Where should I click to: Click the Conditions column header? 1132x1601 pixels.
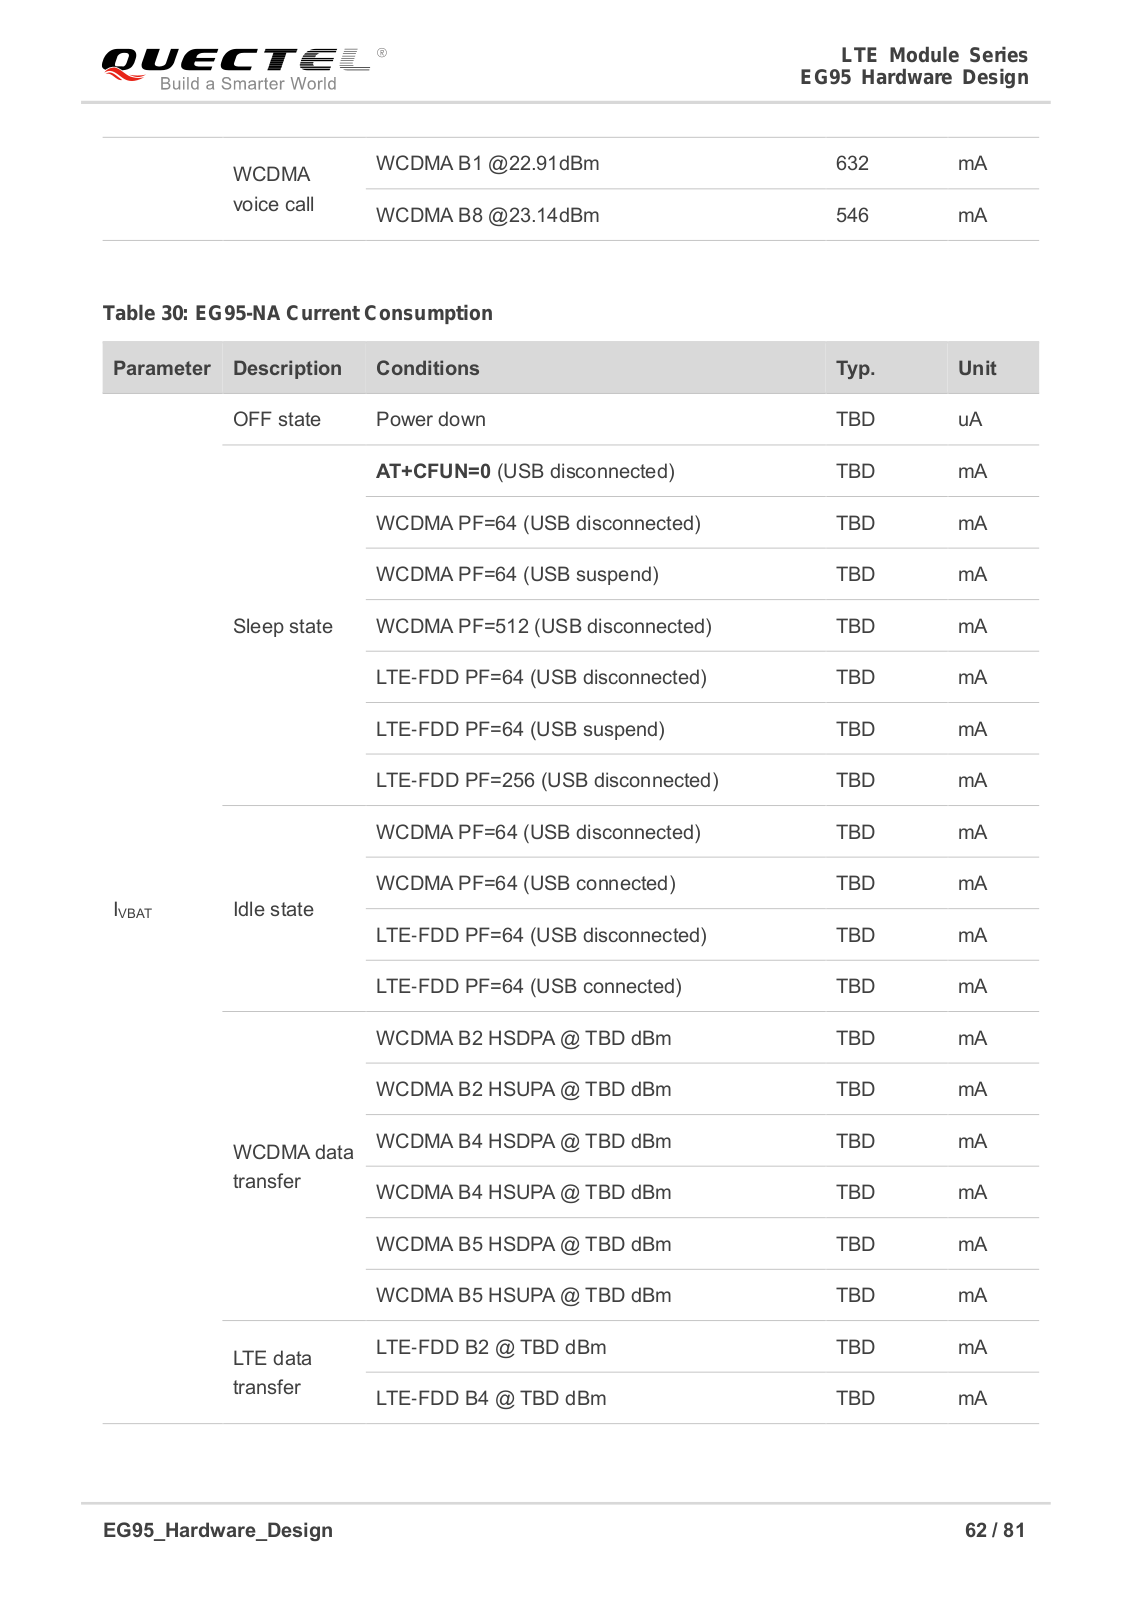(427, 368)
